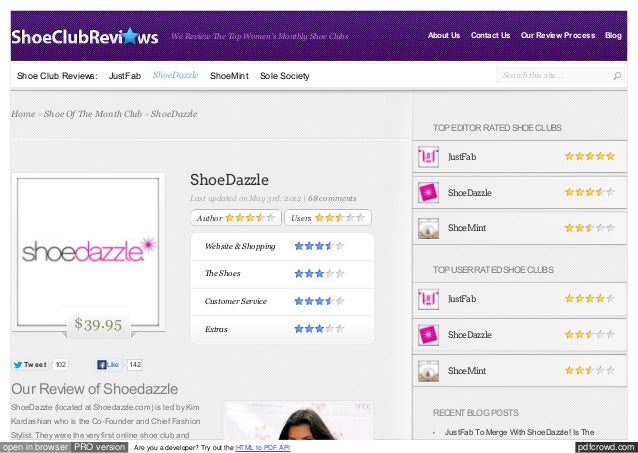Click the open in browser button
This screenshot has height=453, width=638.
pyautogui.click(x=36, y=447)
